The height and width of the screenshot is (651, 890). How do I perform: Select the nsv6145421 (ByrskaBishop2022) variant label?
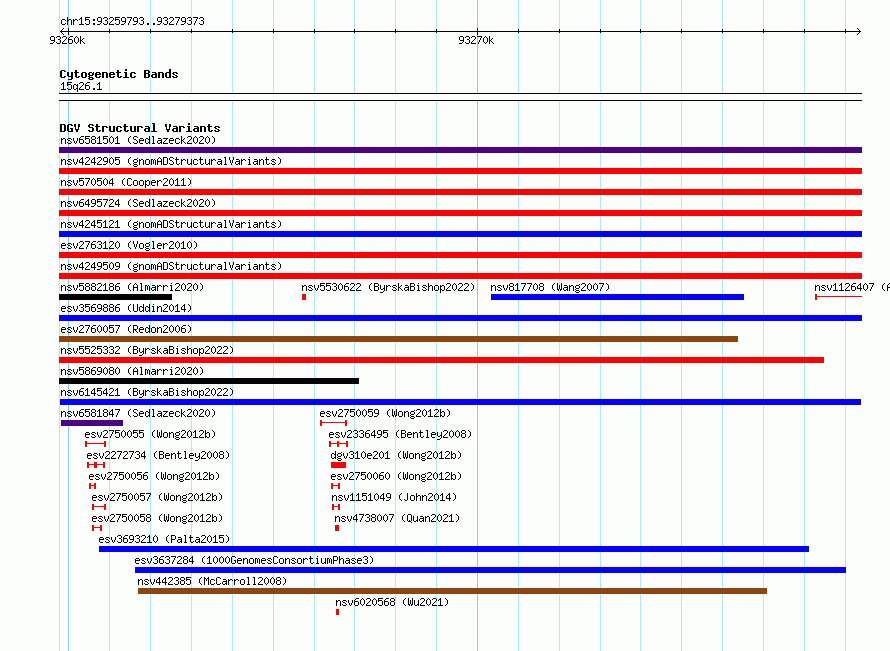click(x=147, y=392)
